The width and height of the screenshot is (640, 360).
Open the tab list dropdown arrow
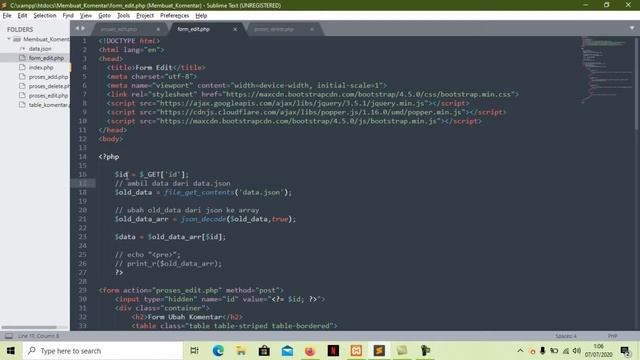tap(632, 28)
